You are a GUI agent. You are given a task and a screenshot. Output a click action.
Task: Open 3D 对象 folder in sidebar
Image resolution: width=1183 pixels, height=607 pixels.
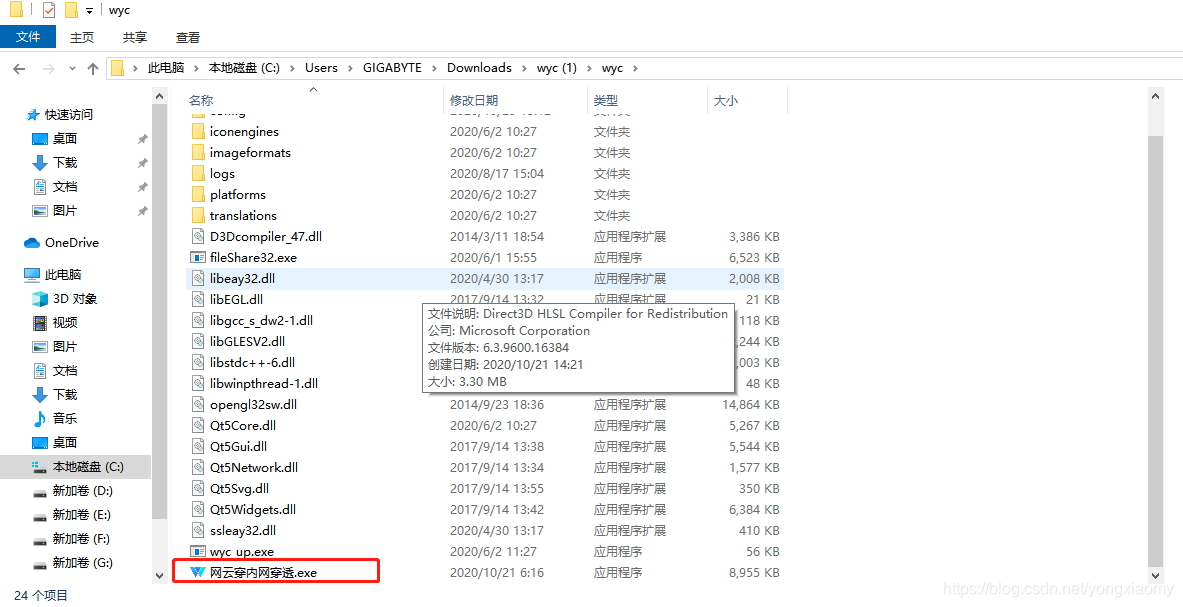click(x=75, y=299)
